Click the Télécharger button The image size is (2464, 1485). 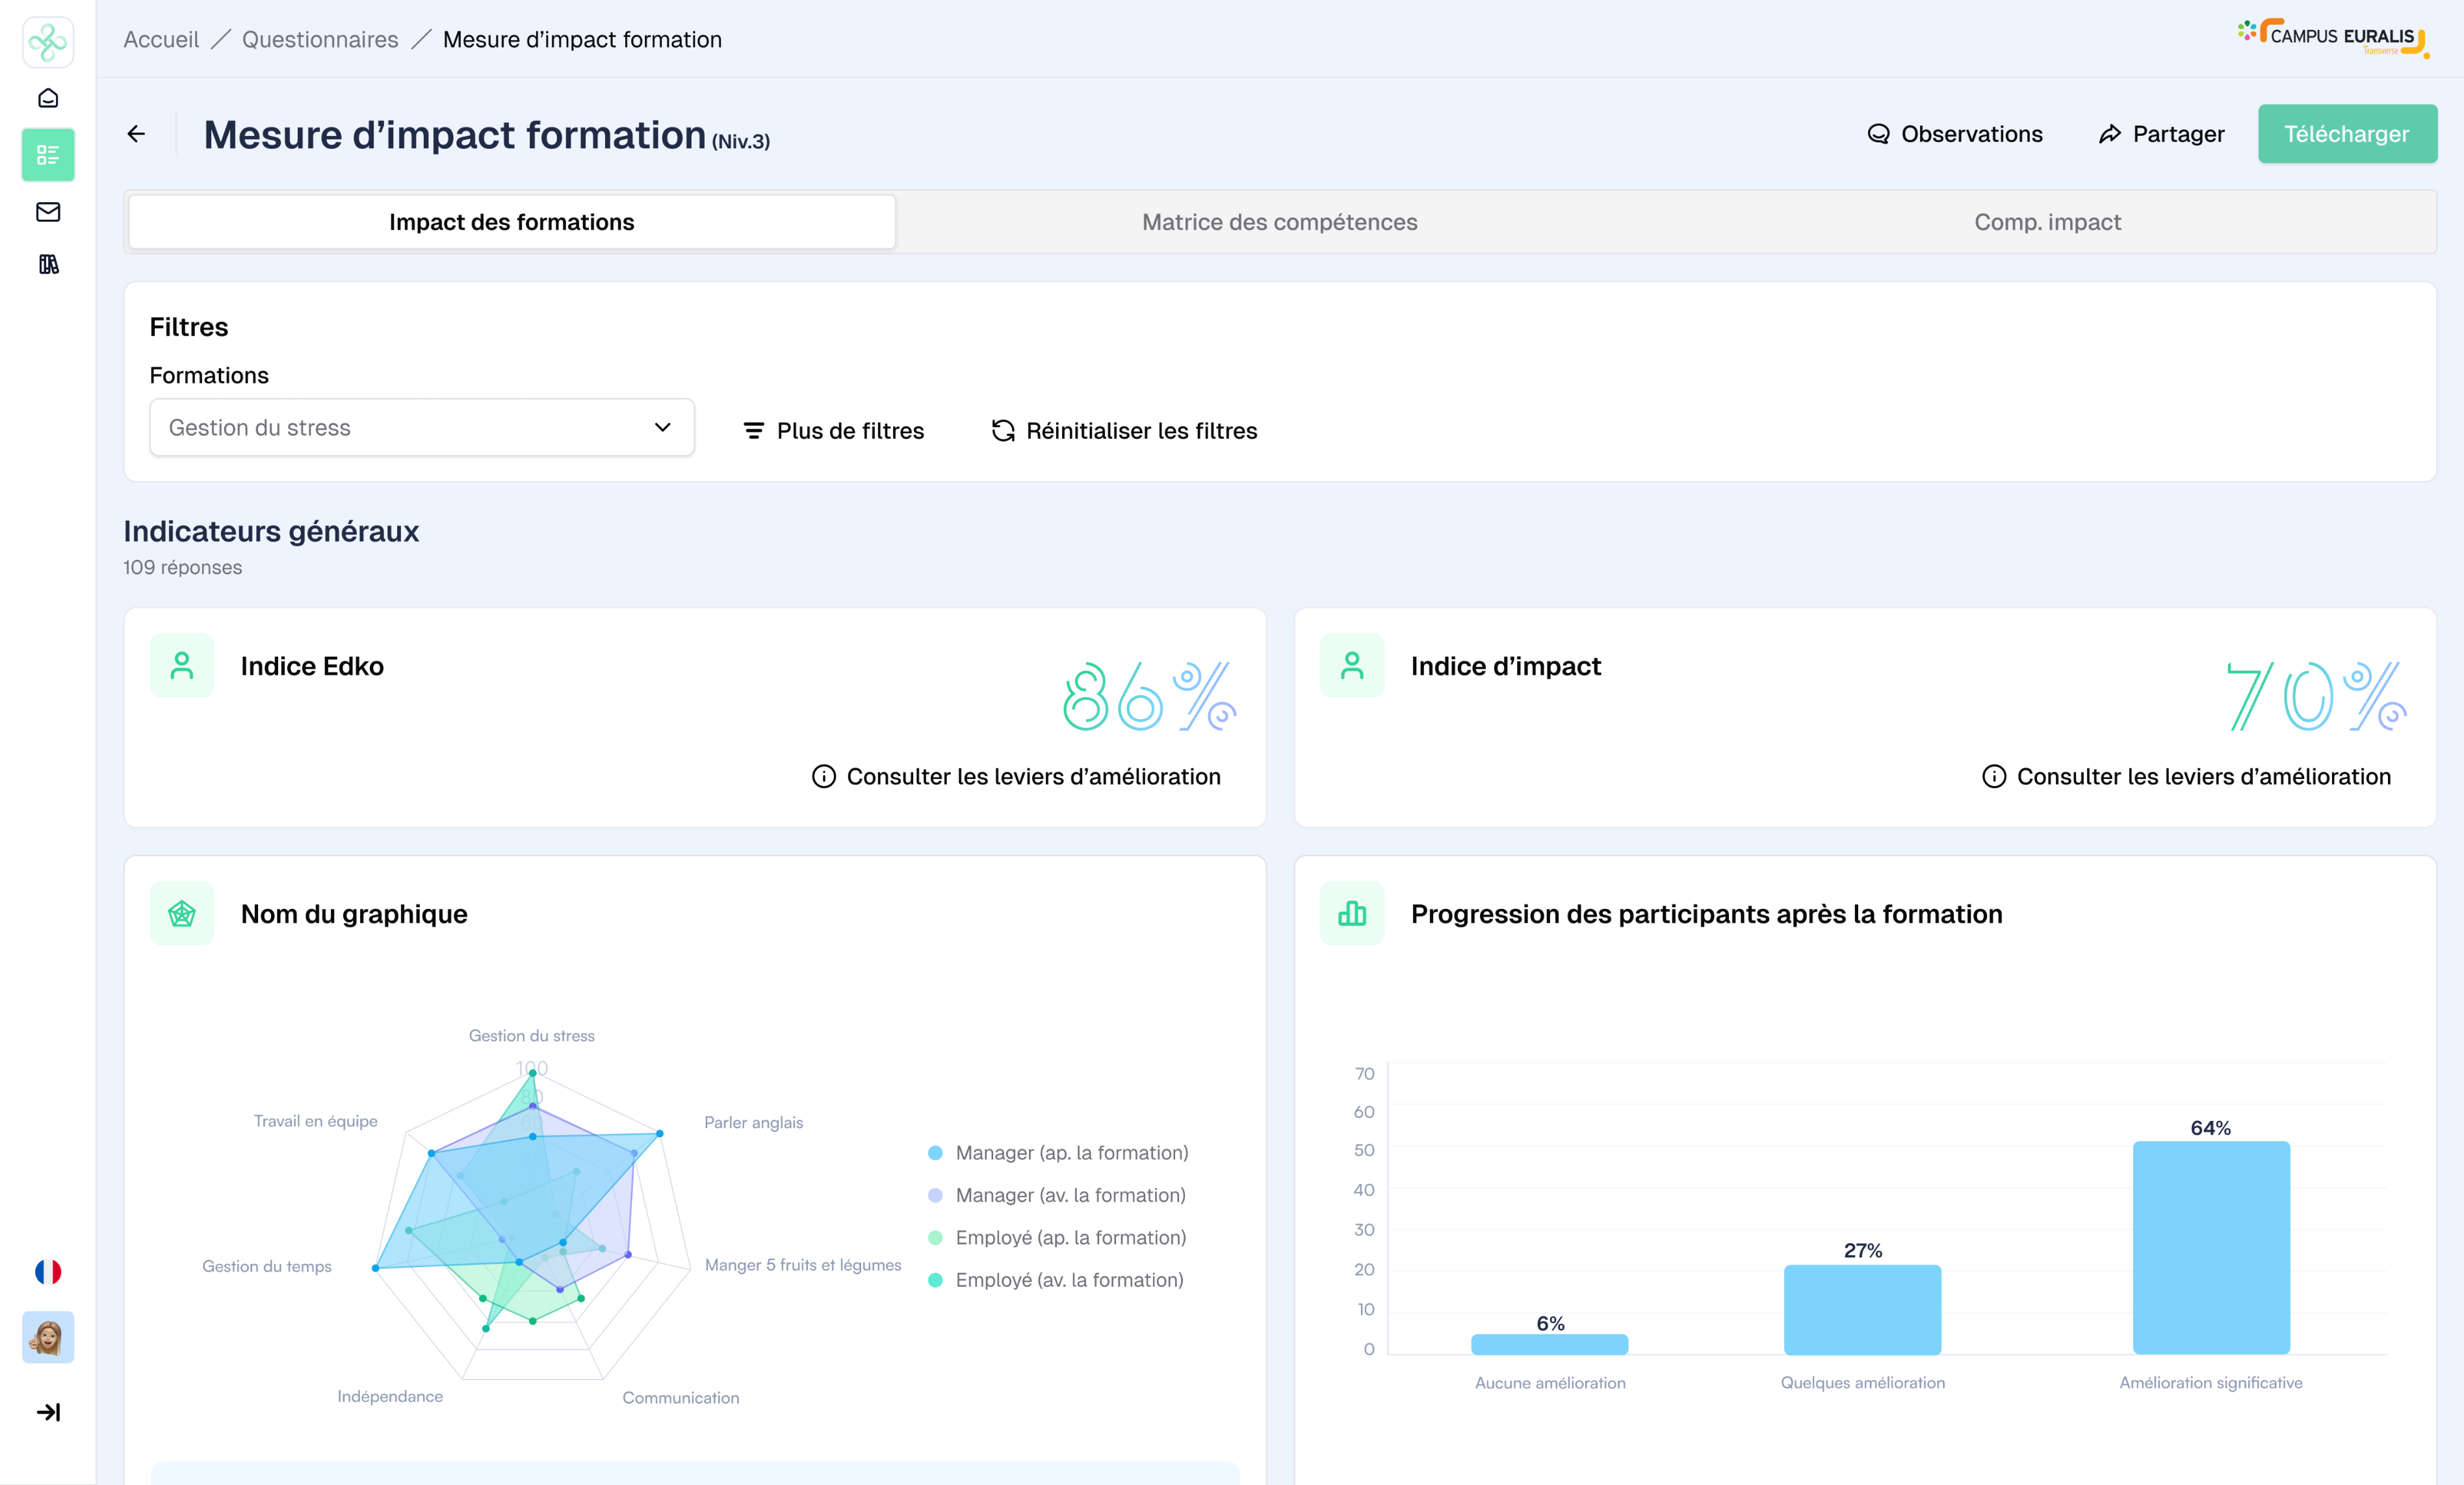[2346, 134]
